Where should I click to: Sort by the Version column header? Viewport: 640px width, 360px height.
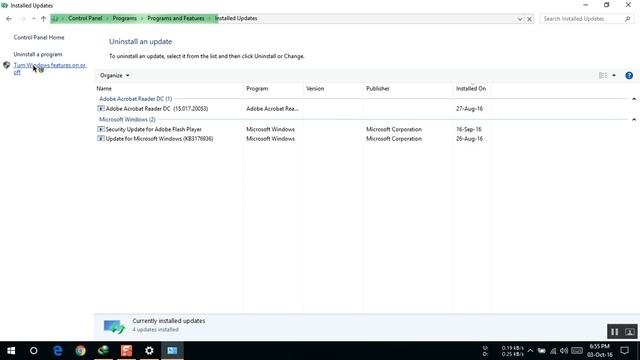pyautogui.click(x=315, y=89)
